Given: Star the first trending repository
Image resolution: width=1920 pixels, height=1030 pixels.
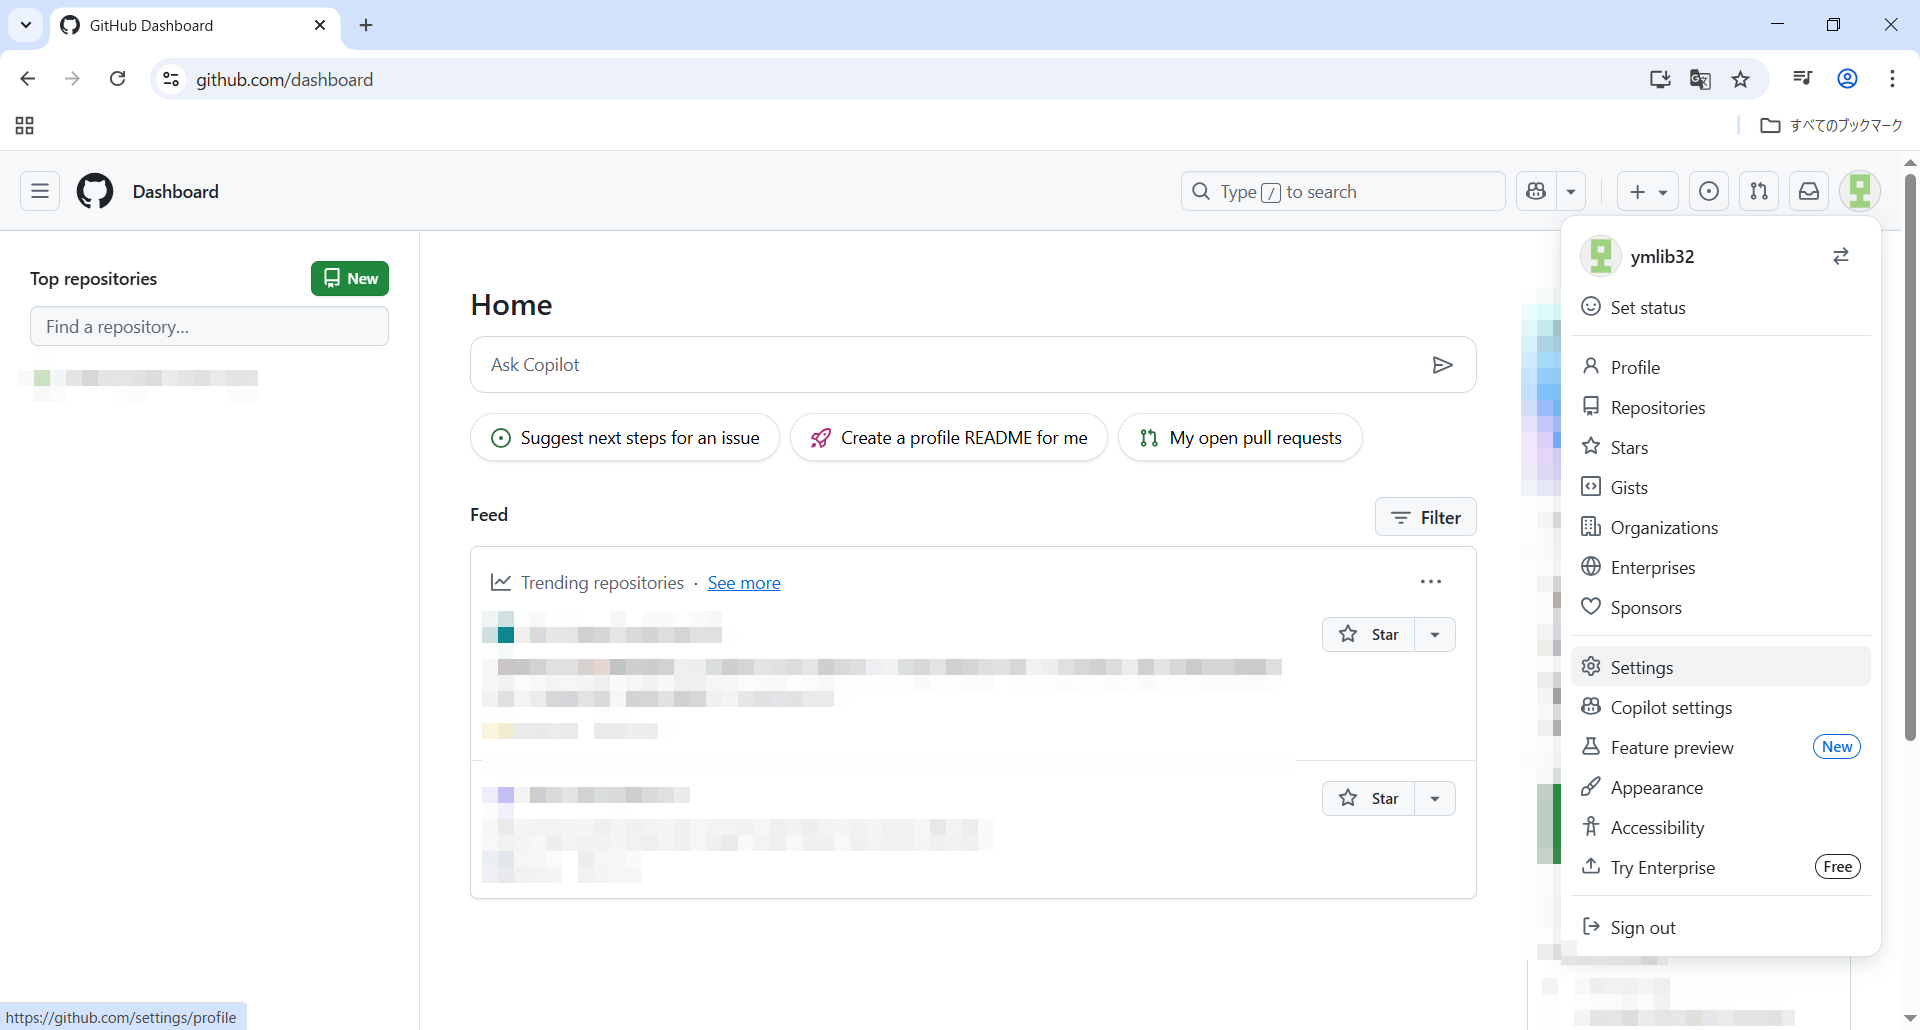Looking at the screenshot, I should [x=1369, y=635].
